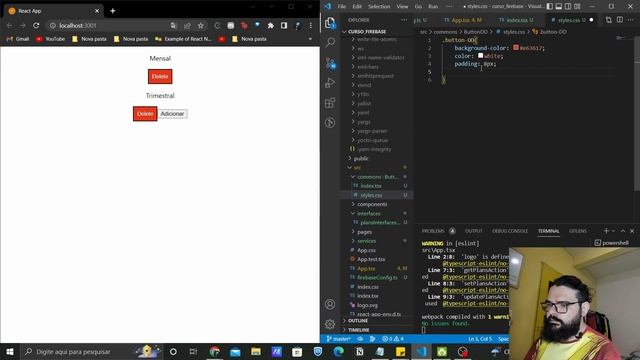The width and height of the screenshot is (640, 360).
Task: Share this page from the address bar
Action: 187,25
